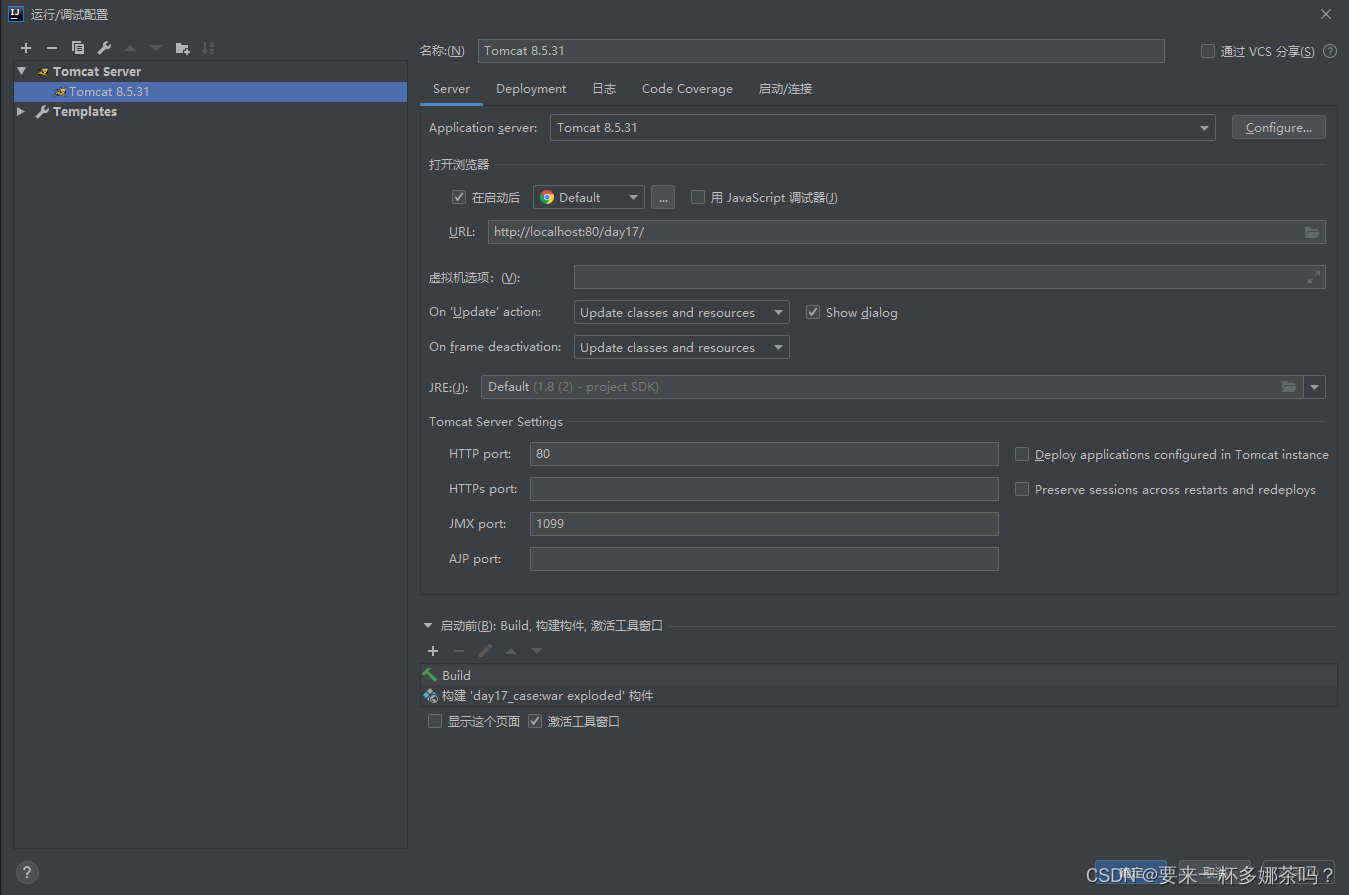Move the configuration down in the list toolbar

[156, 48]
